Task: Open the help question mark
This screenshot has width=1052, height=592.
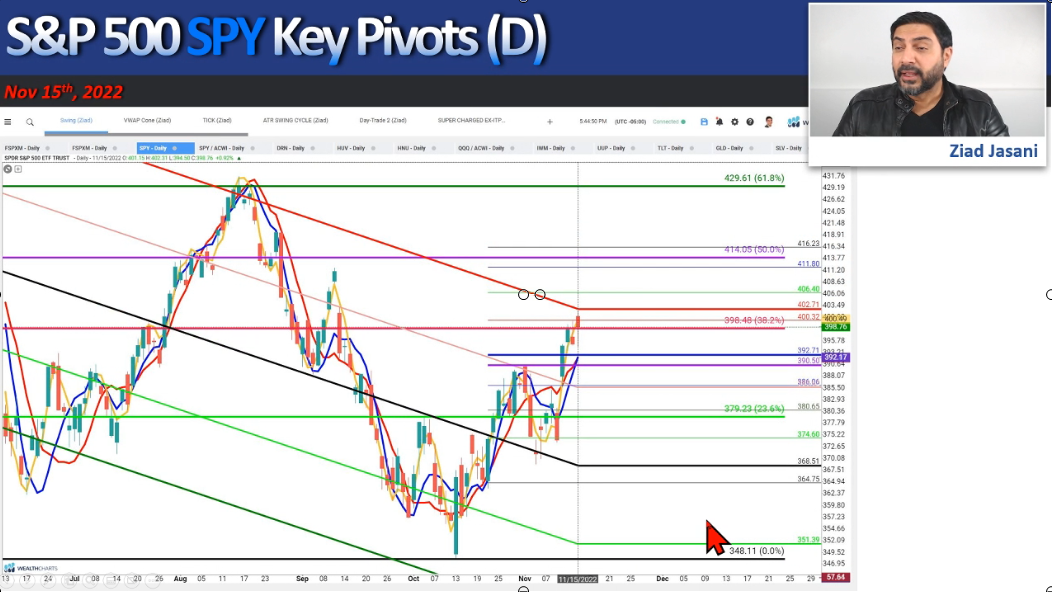Action: [750, 121]
